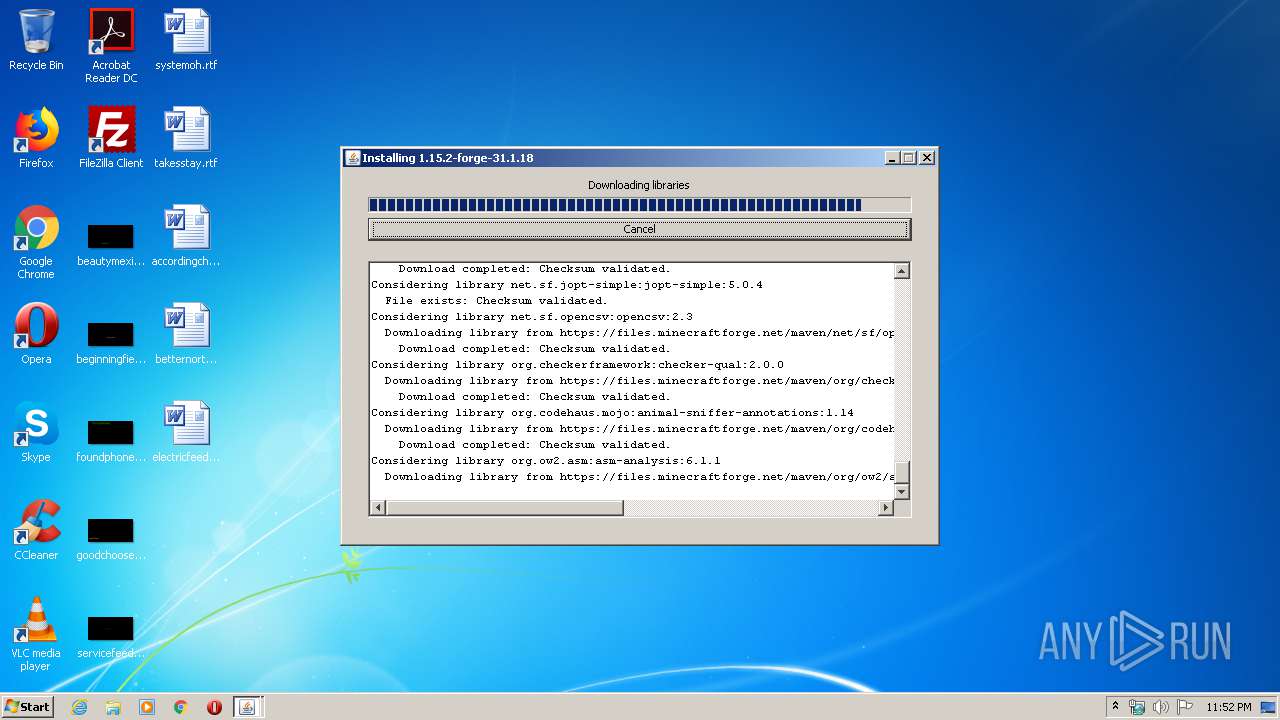Switch to Java installer taskbar button
The width and height of the screenshot is (1280, 720).
pos(247,707)
